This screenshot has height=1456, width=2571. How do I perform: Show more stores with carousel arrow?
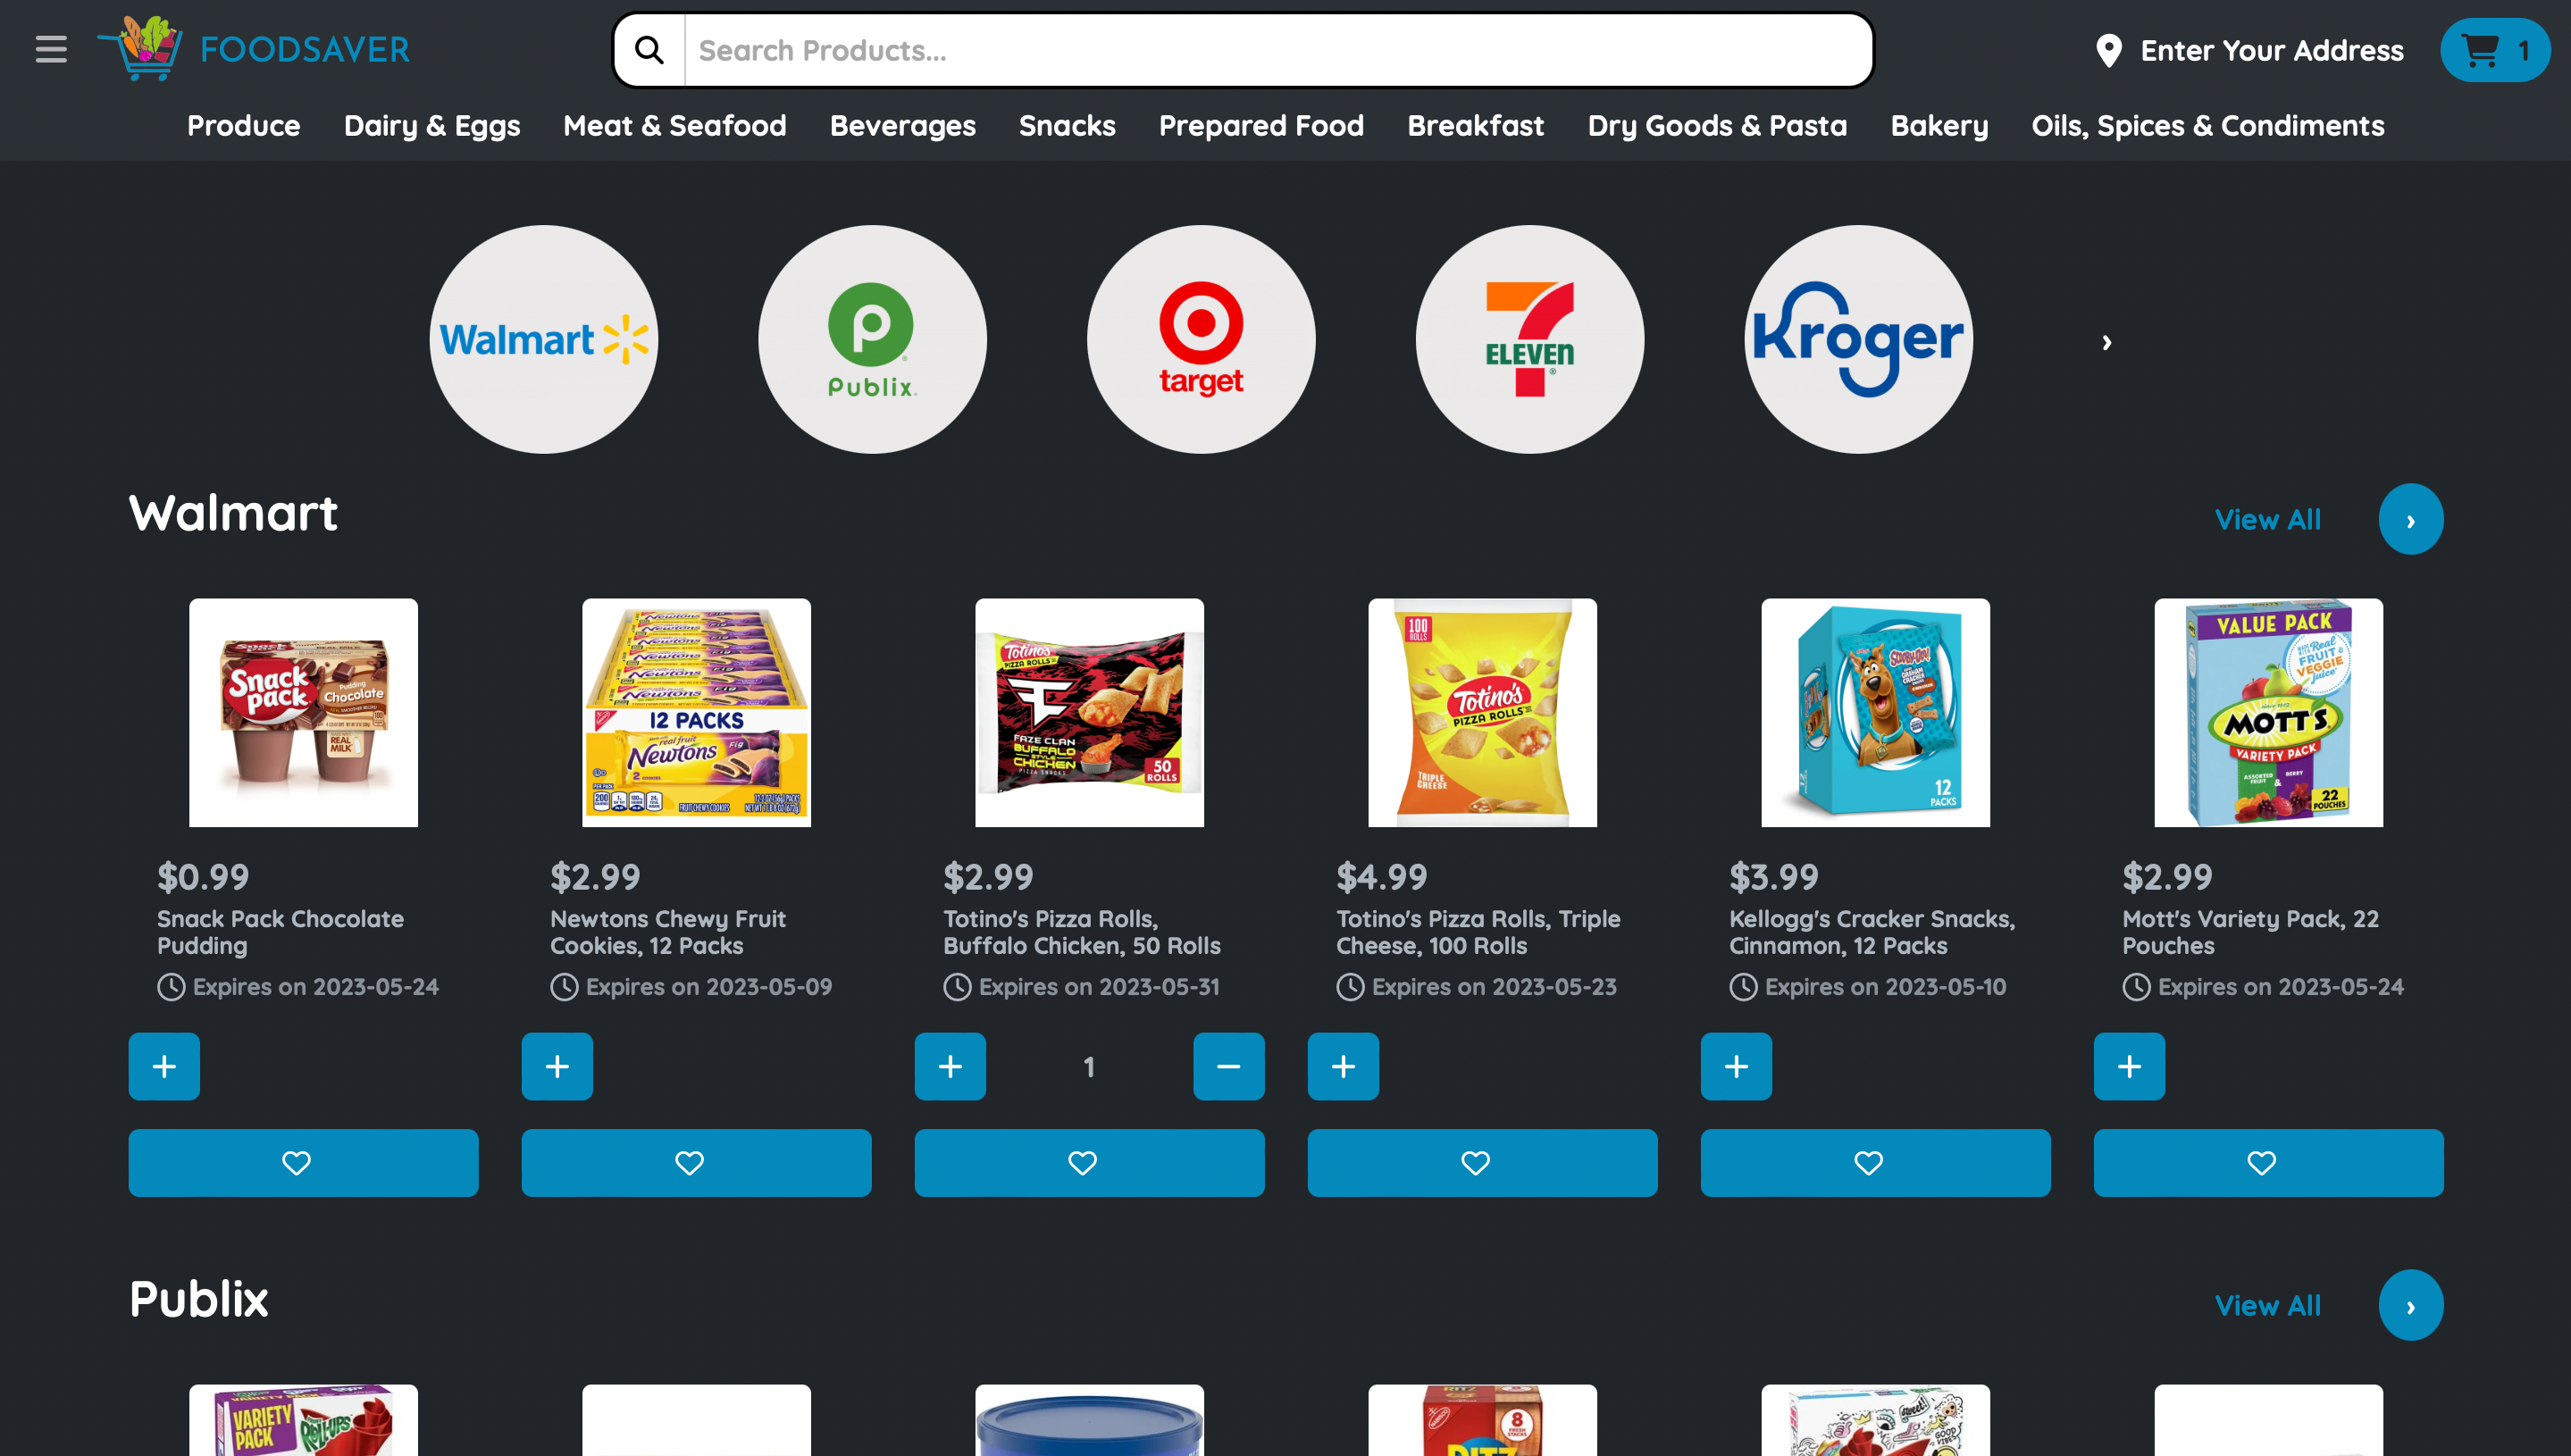click(2106, 343)
